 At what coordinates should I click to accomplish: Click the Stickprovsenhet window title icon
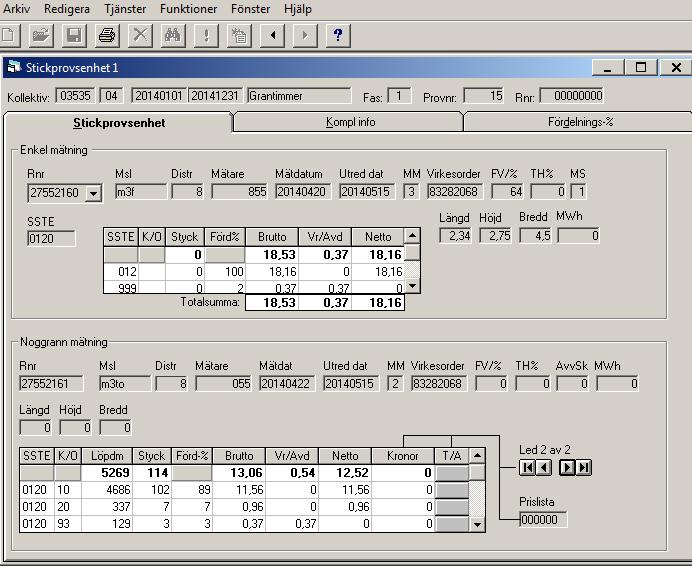click(14, 67)
